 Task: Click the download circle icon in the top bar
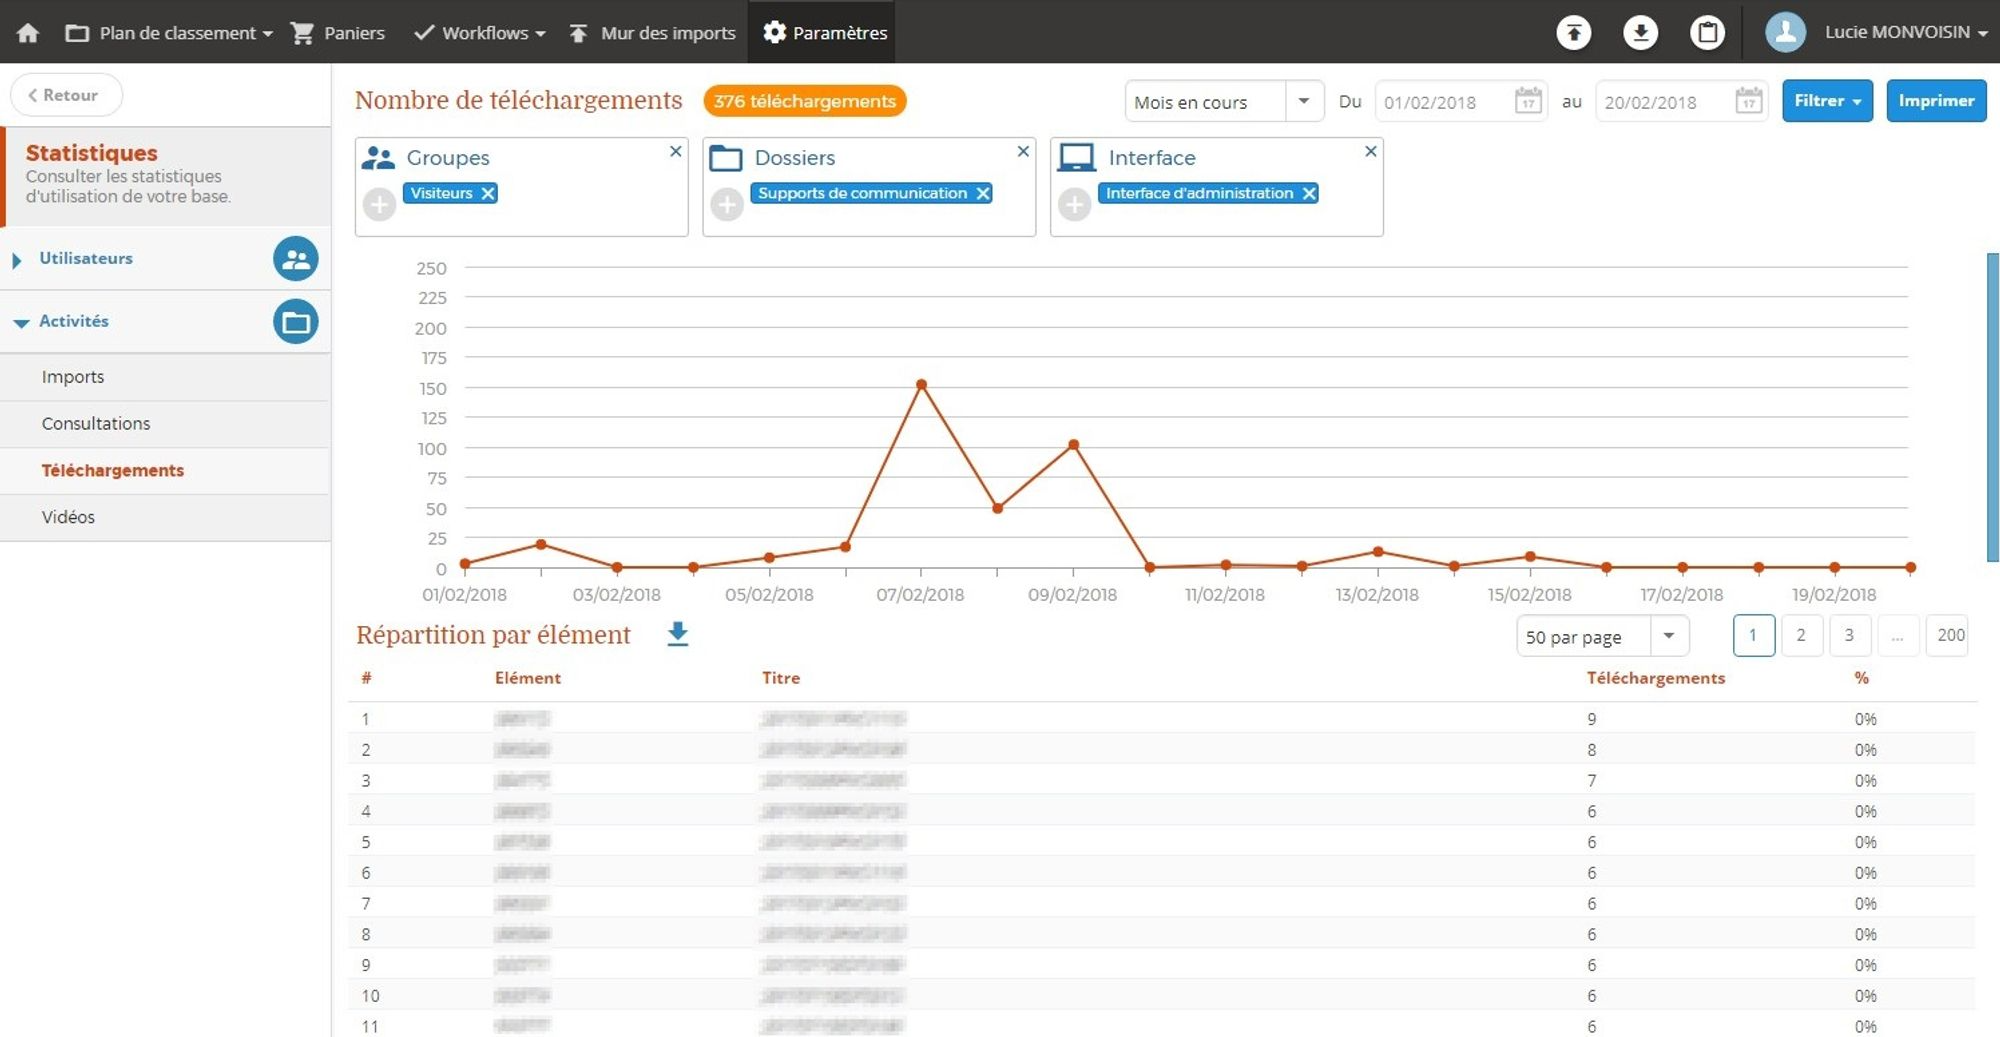1640,33
